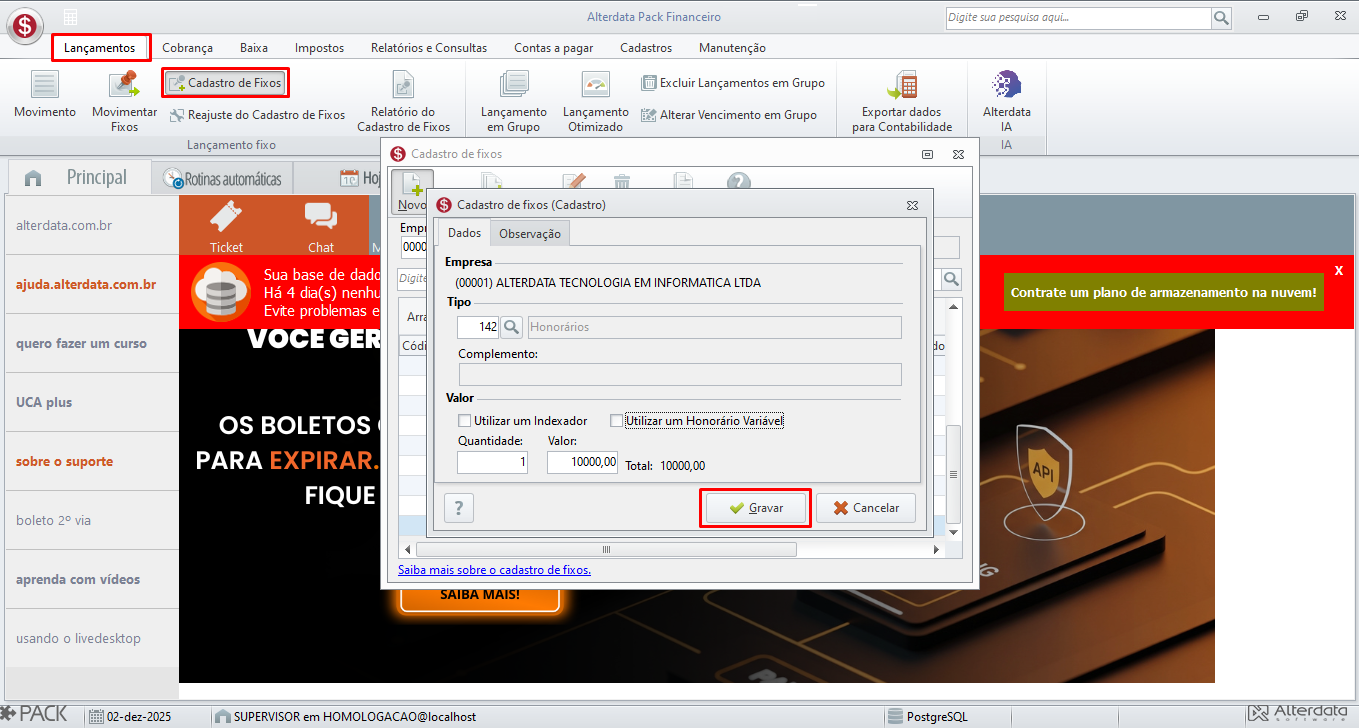Switch to the Contas a pagar tab

click(x=553, y=48)
